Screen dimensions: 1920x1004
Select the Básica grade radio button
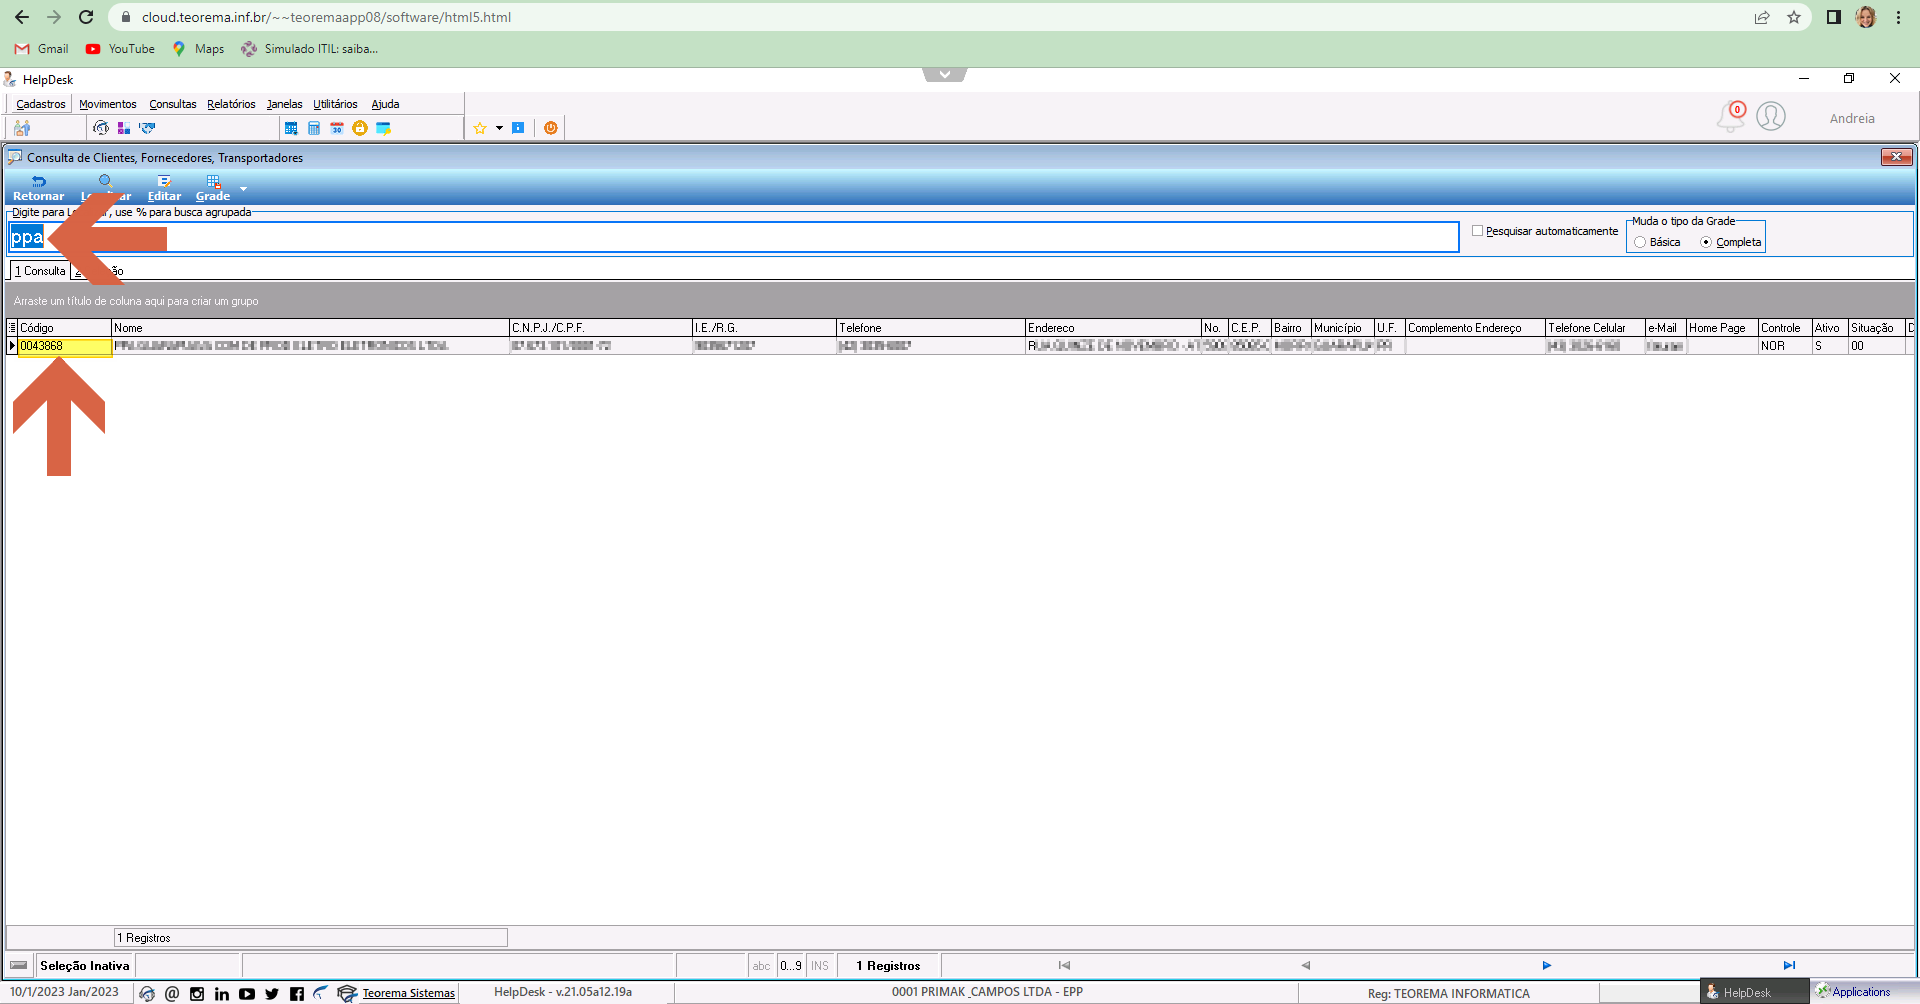point(1640,242)
